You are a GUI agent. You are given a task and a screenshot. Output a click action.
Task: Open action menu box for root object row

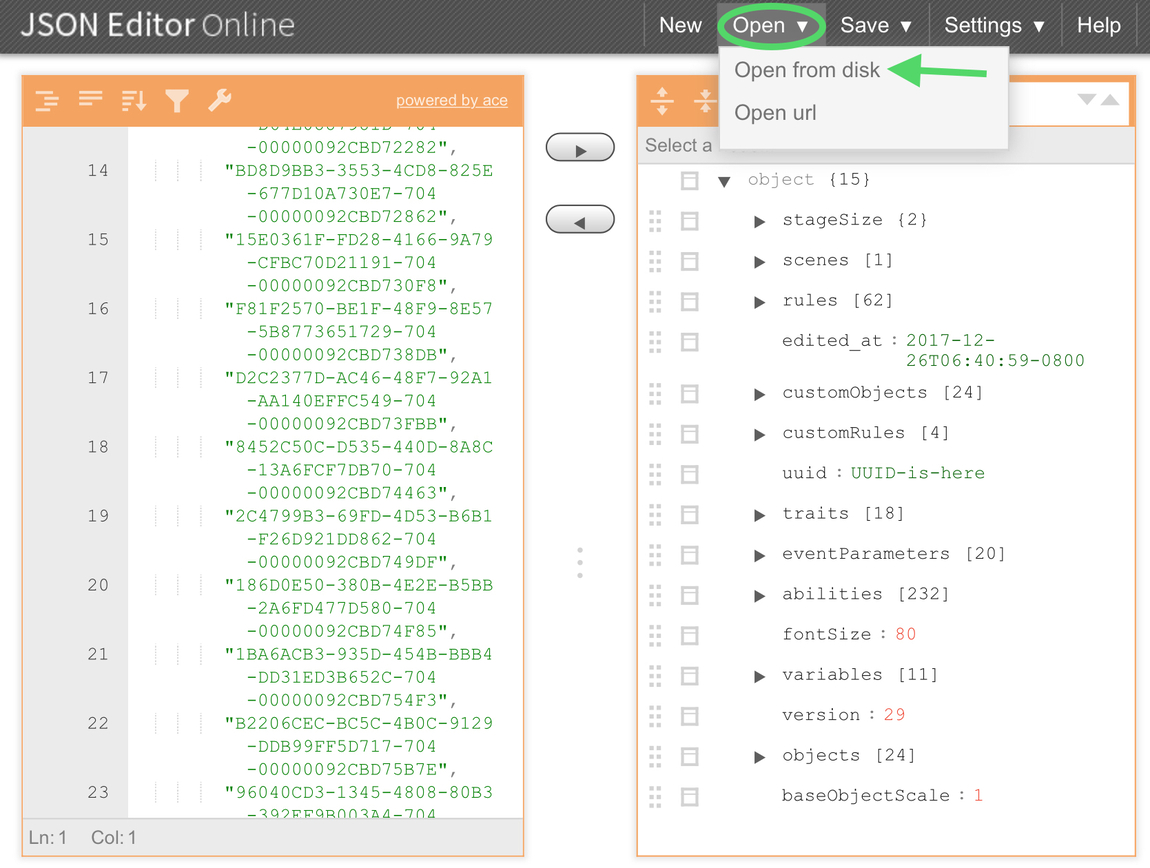coord(689,180)
